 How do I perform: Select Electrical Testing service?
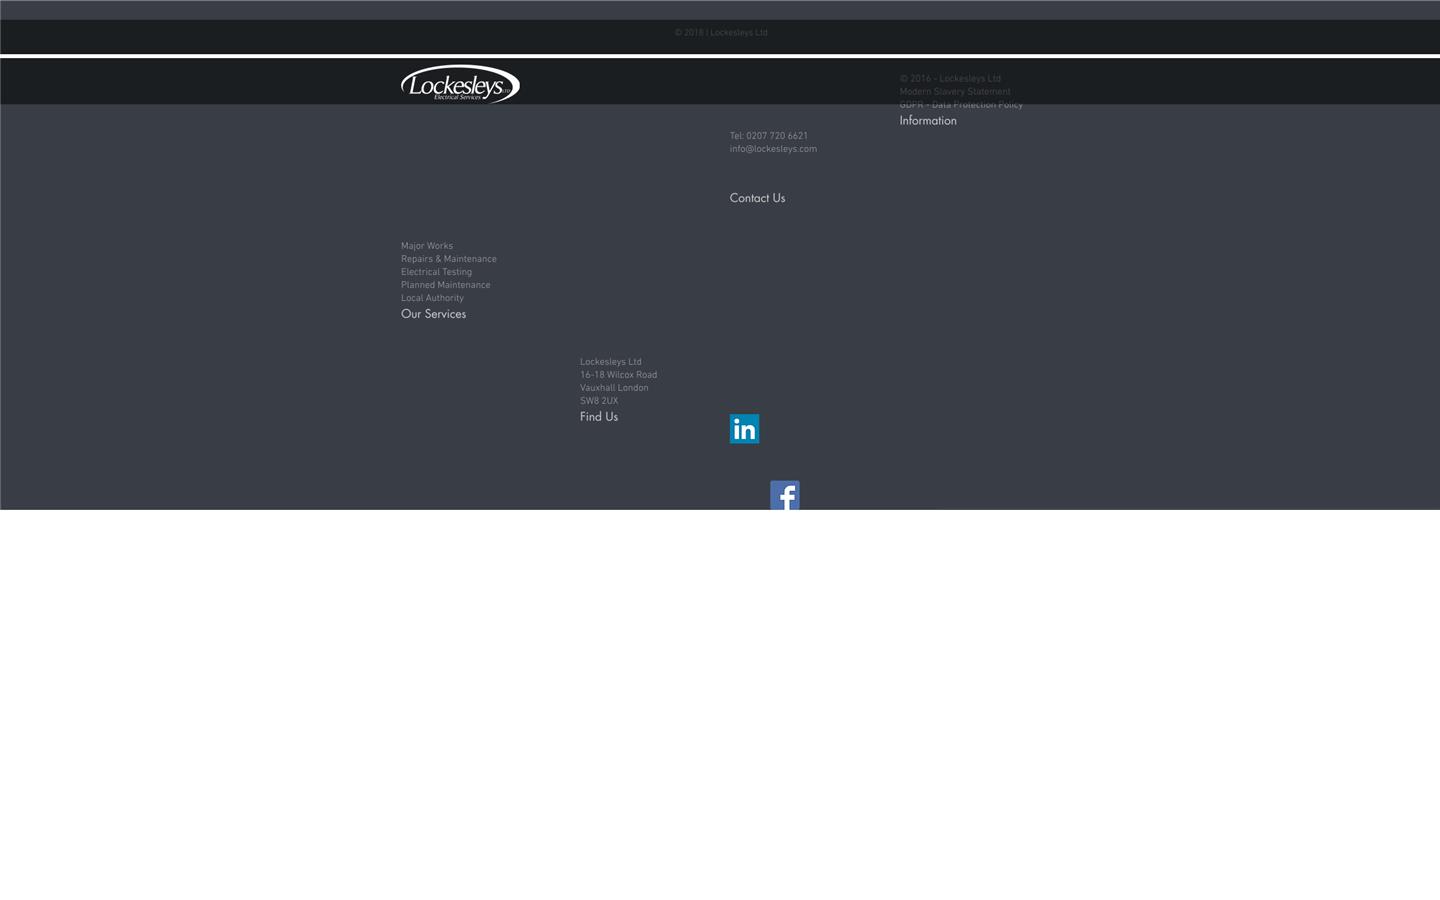click(436, 271)
